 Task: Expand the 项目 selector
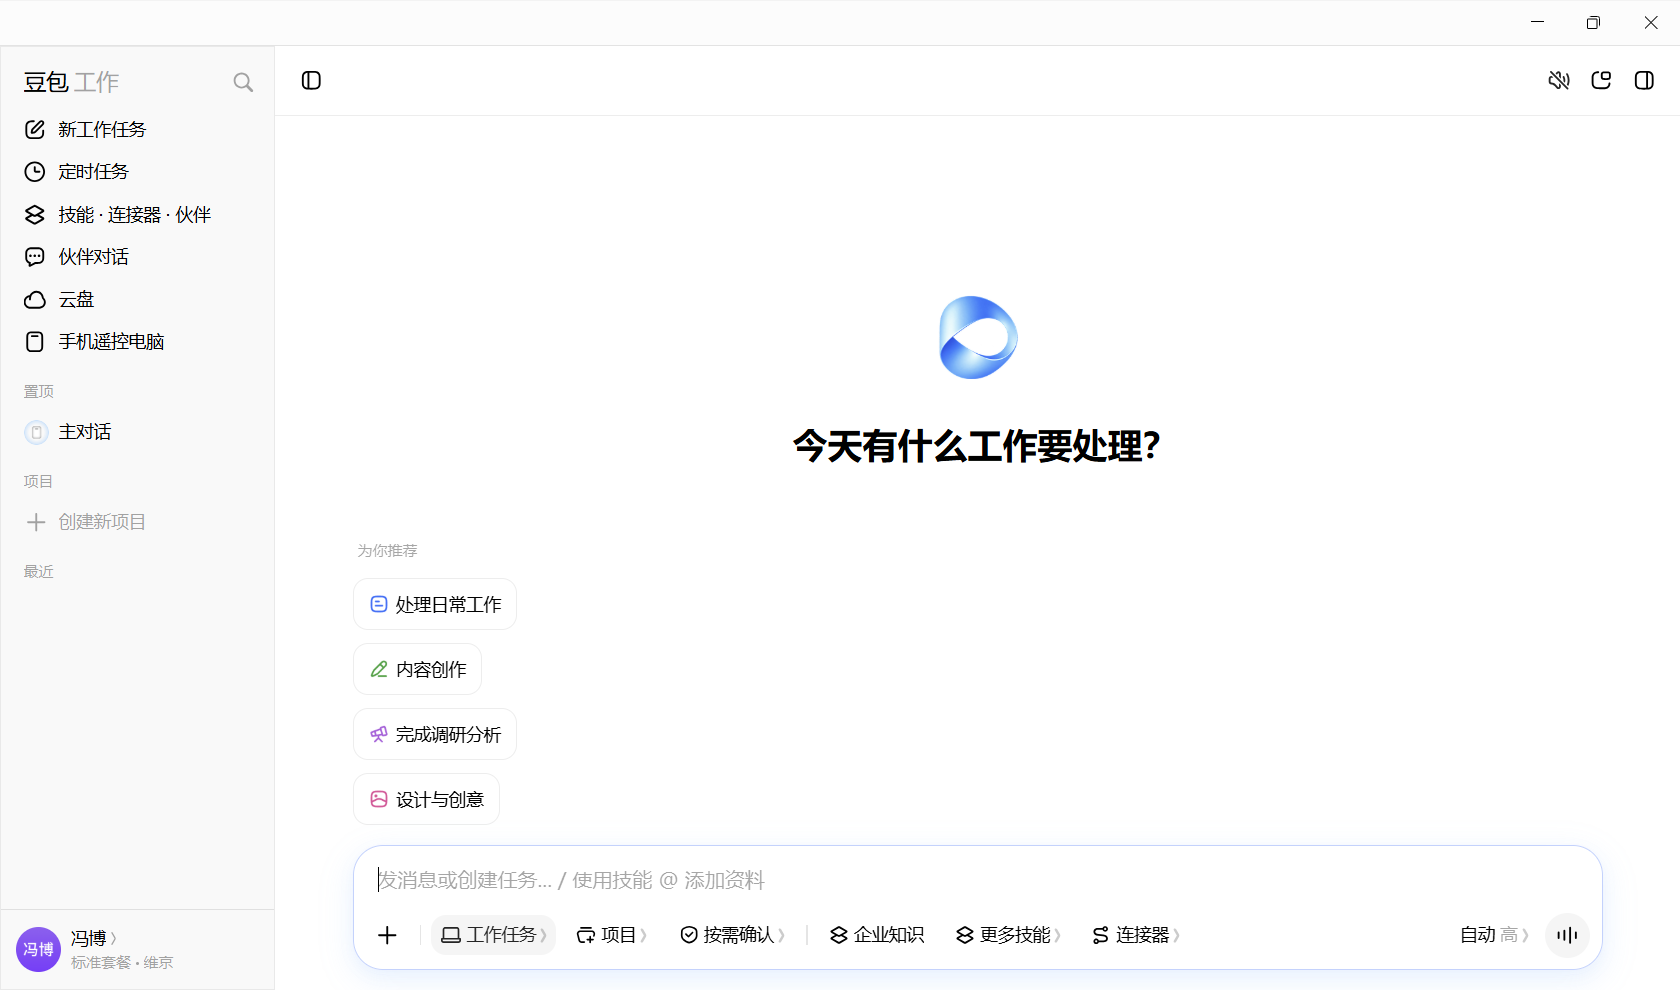(612, 935)
